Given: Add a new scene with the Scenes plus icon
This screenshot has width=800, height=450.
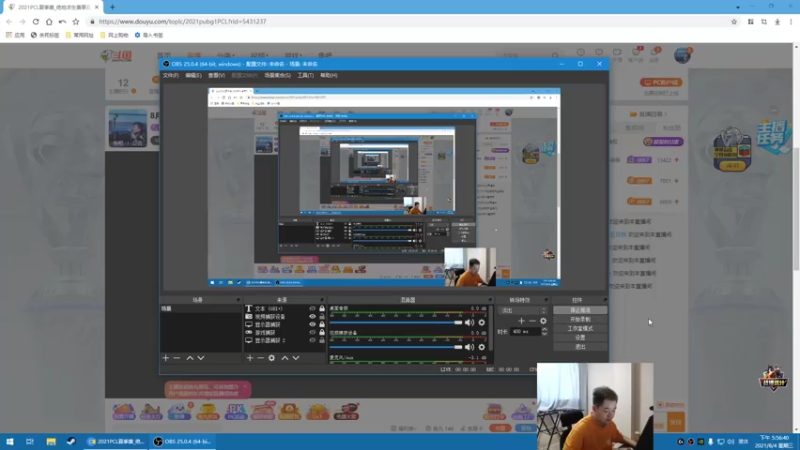Looking at the screenshot, I should [165, 358].
